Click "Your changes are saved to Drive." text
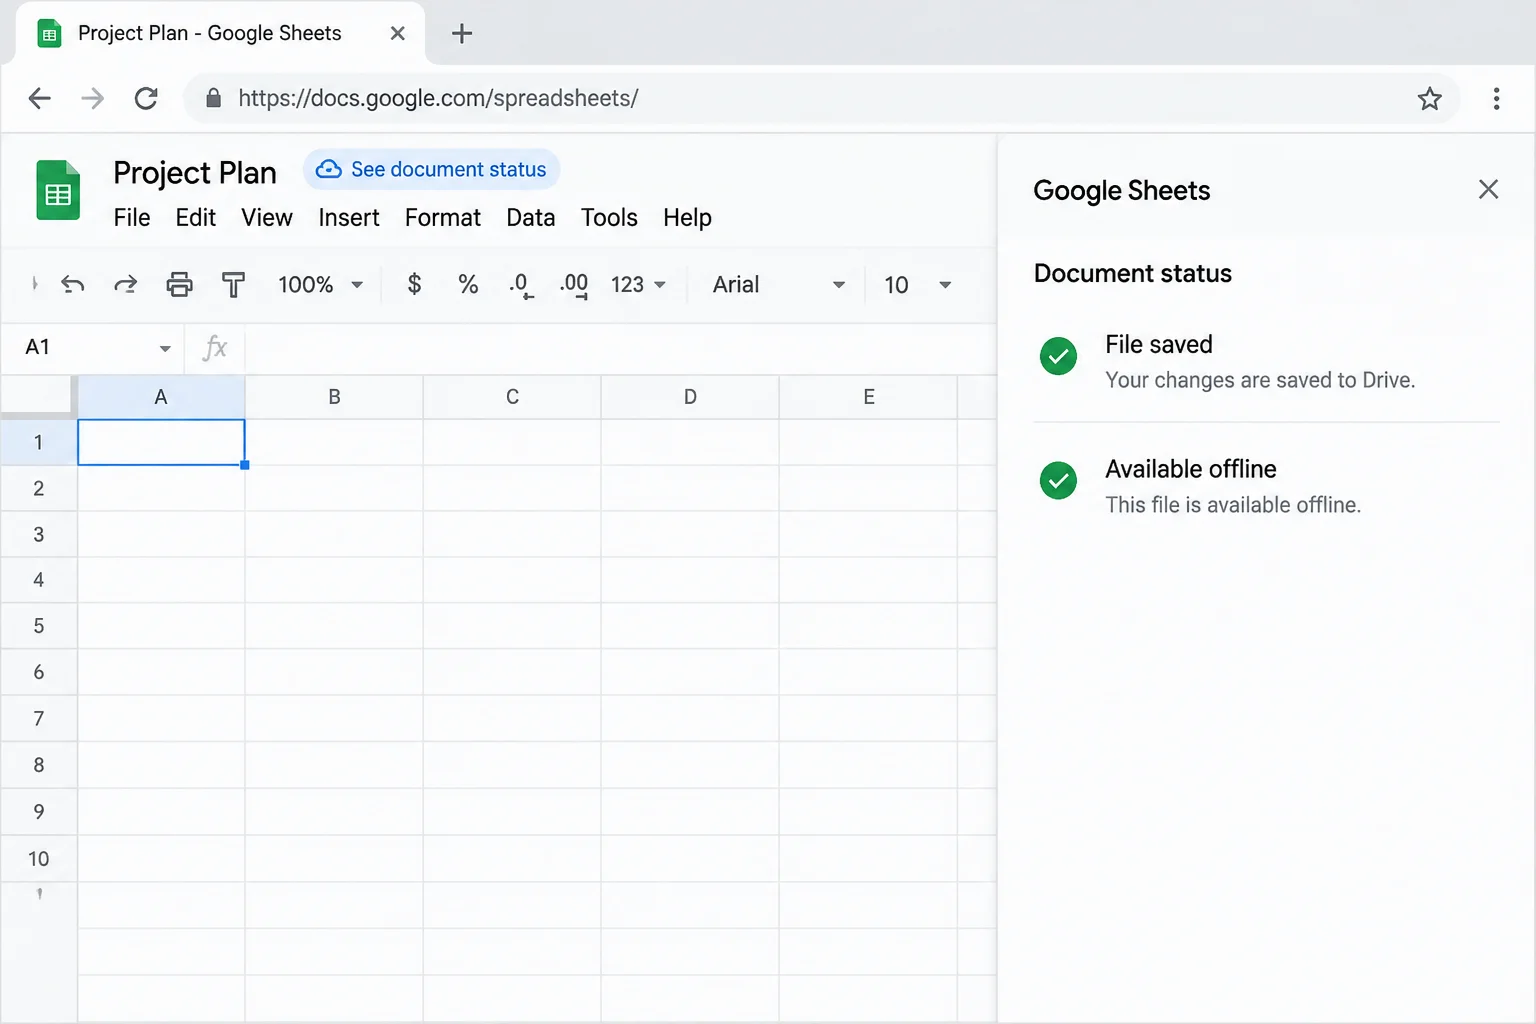Screen dimensions: 1536x1024 click(x=1260, y=380)
